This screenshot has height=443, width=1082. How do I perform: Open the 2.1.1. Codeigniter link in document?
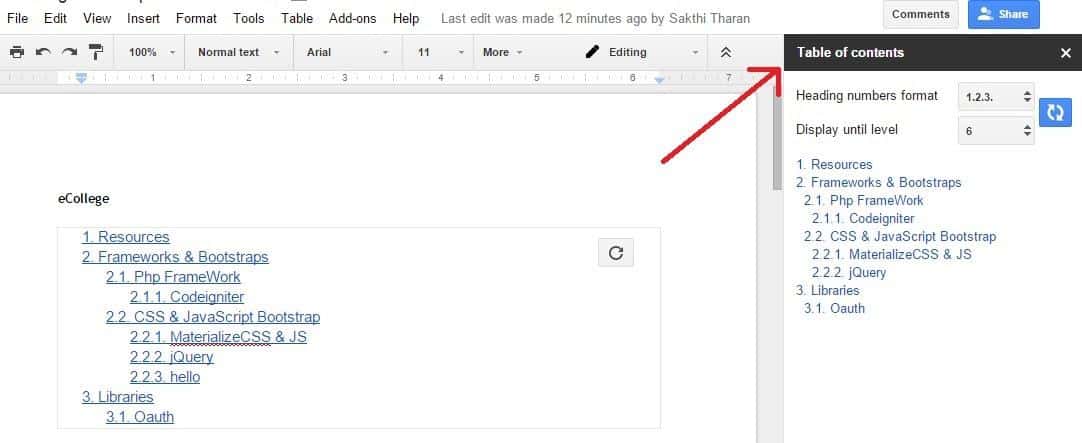click(x=187, y=297)
